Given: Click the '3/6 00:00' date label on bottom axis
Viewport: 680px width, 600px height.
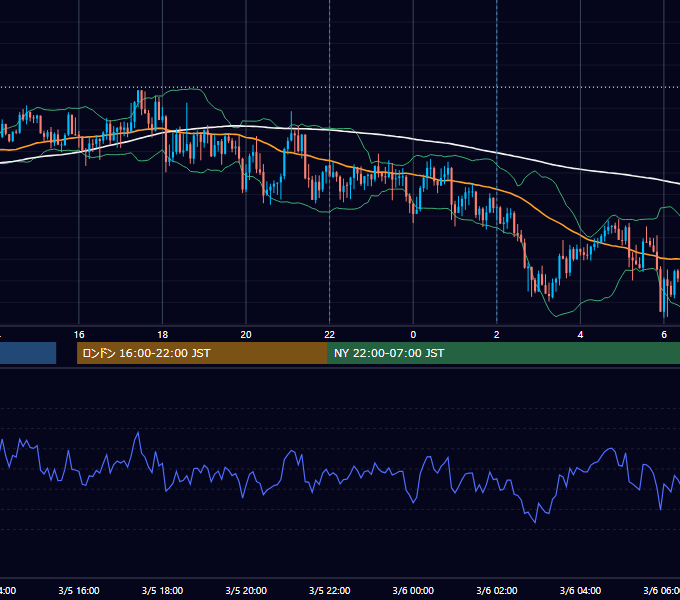Looking at the screenshot, I should point(413,590).
